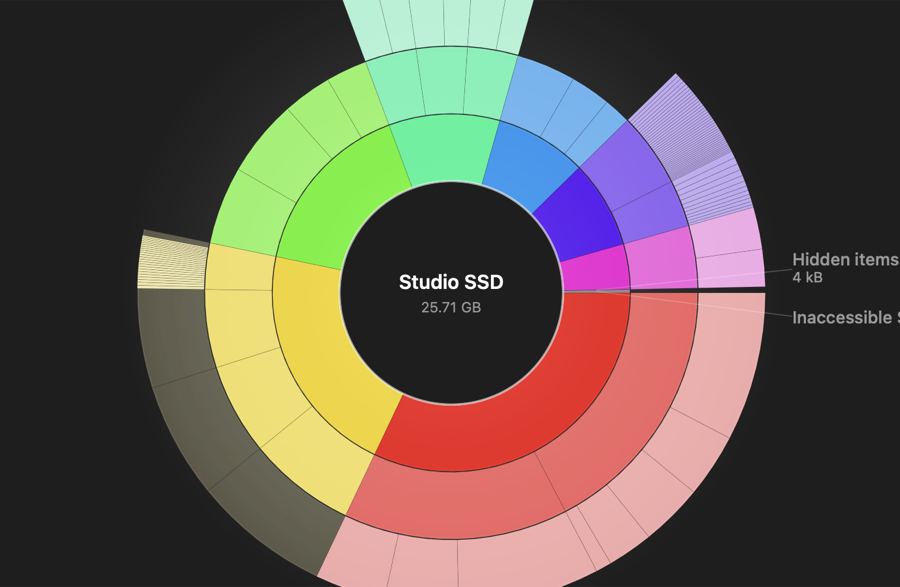Click the '4 kB' size value
900x587 pixels.
[x=808, y=278]
